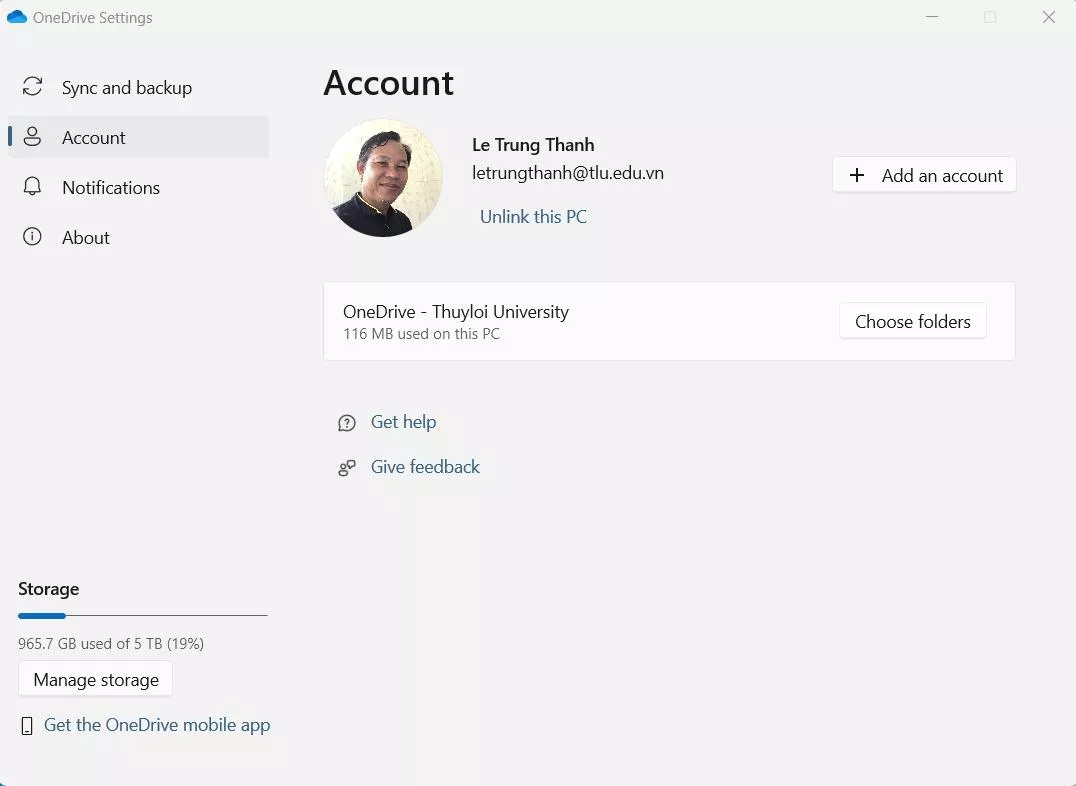Image resolution: width=1076 pixels, height=786 pixels.
Task: Open the Give feedback link
Action: 425,467
